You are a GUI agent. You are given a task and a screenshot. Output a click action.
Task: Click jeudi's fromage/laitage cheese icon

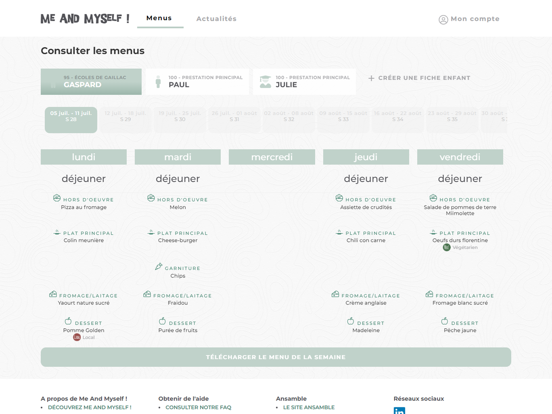click(x=335, y=294)
